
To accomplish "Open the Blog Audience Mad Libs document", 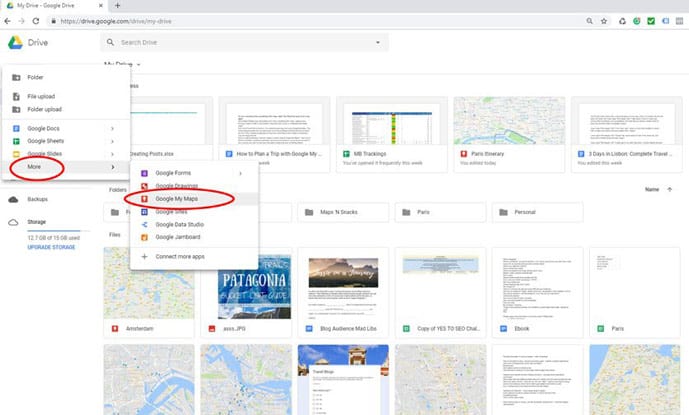I will [343, 292].
